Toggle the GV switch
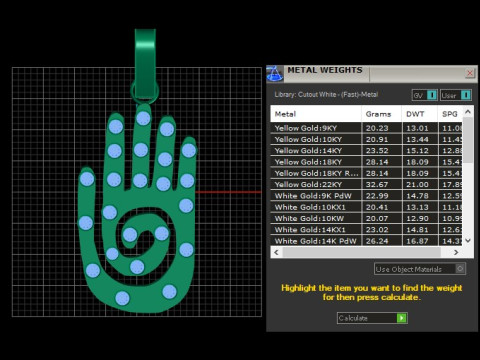The height and width of the screenshot is (360, 480). pyautogui.click(x=424, y=95)
